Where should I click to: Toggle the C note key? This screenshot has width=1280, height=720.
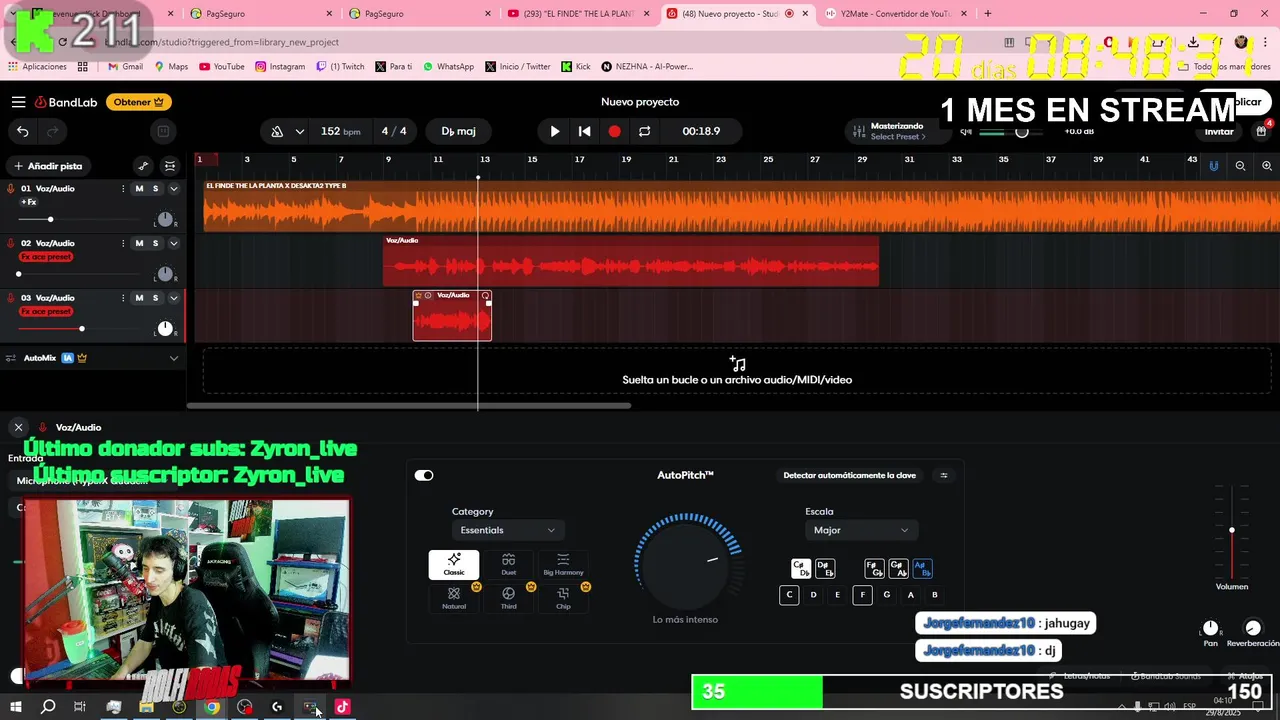tap(789, 595)
